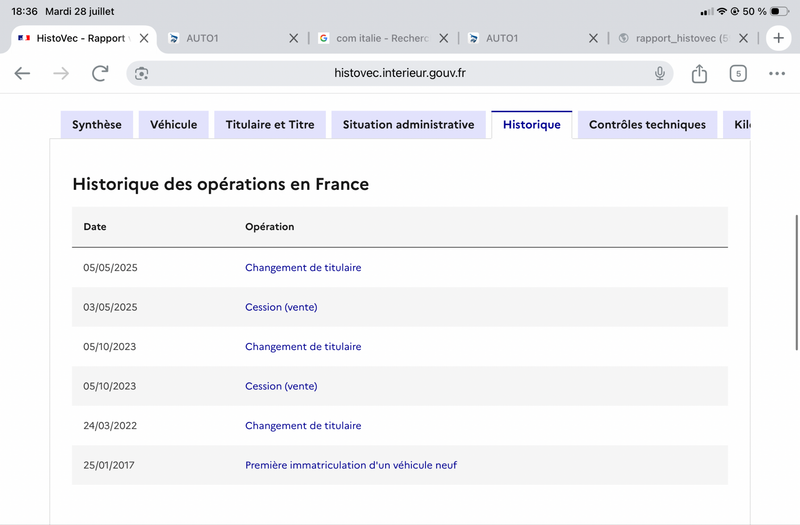800x525 pixels.
Task: Tap the 18:36 clock in status bar
Action: [x=24, y=11]
